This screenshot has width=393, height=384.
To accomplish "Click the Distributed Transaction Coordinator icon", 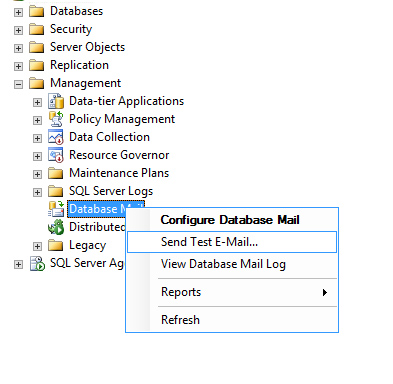I will click(56, 227).
